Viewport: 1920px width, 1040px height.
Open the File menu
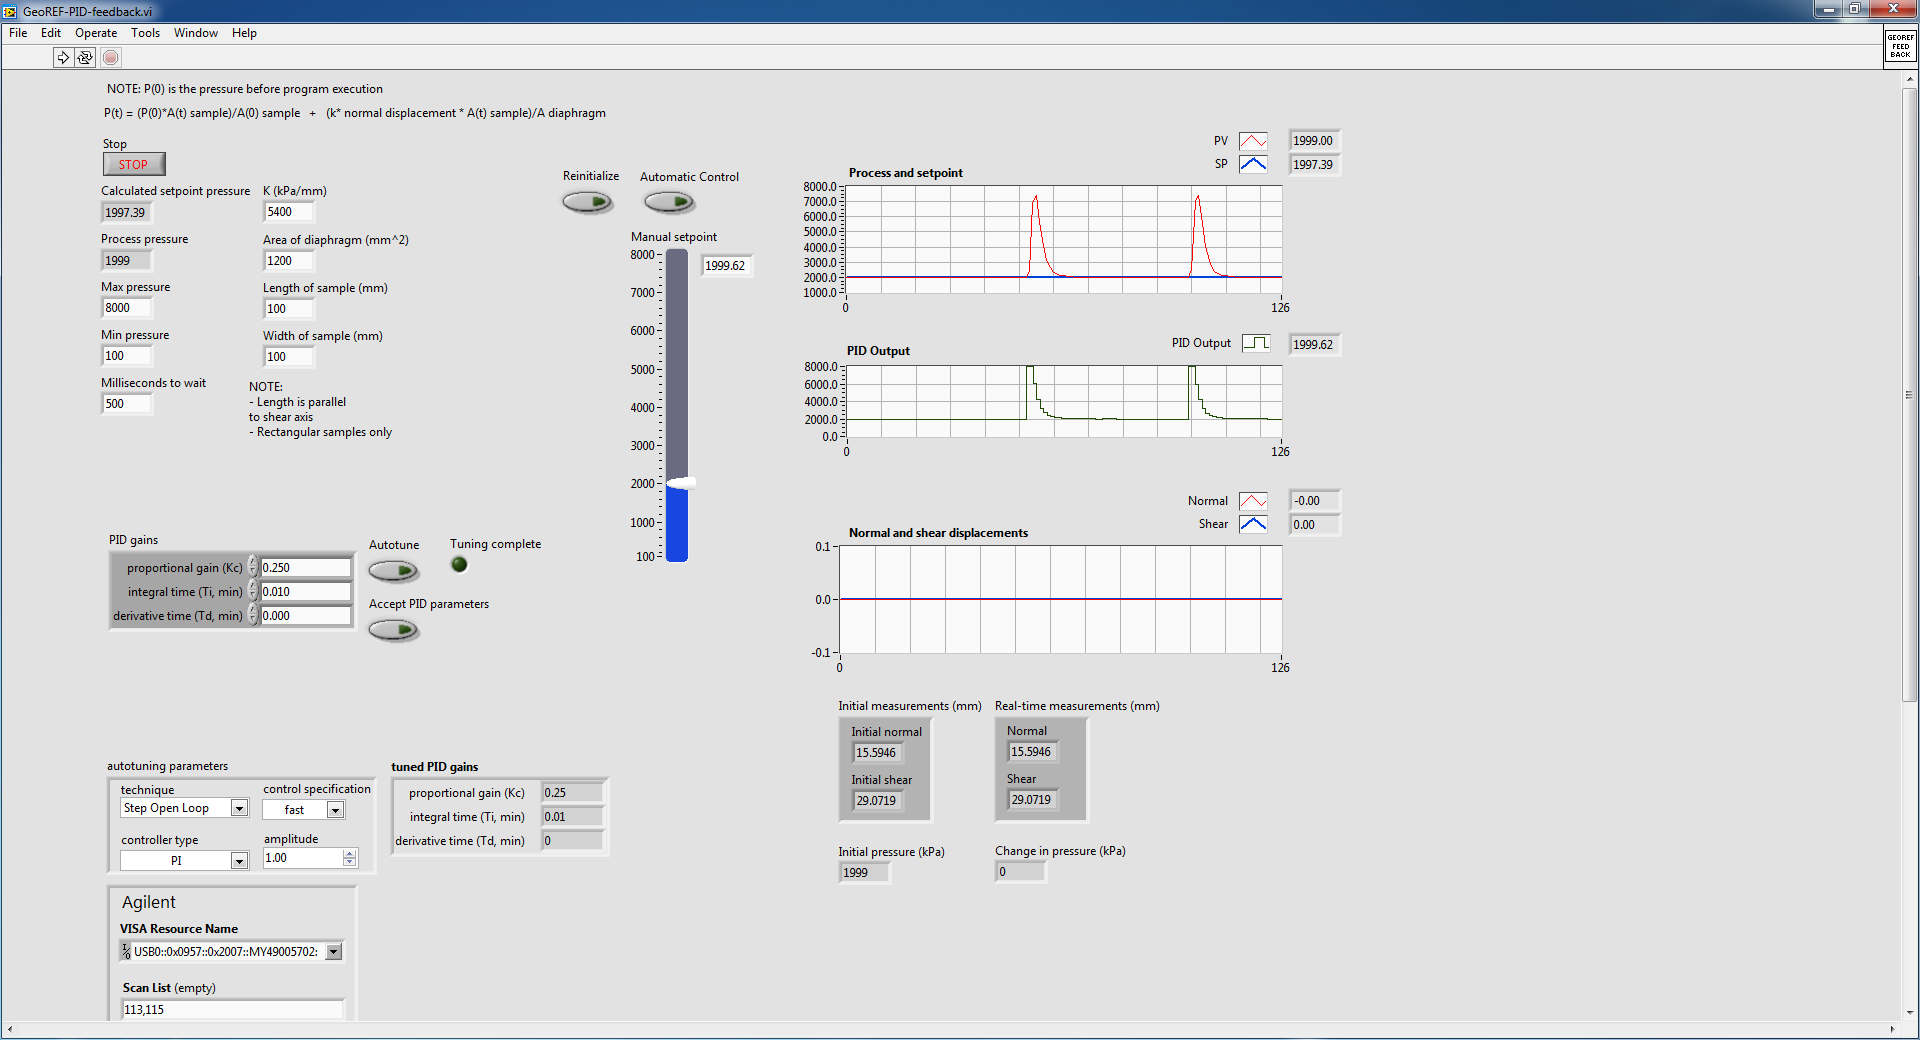click(18, 33)
